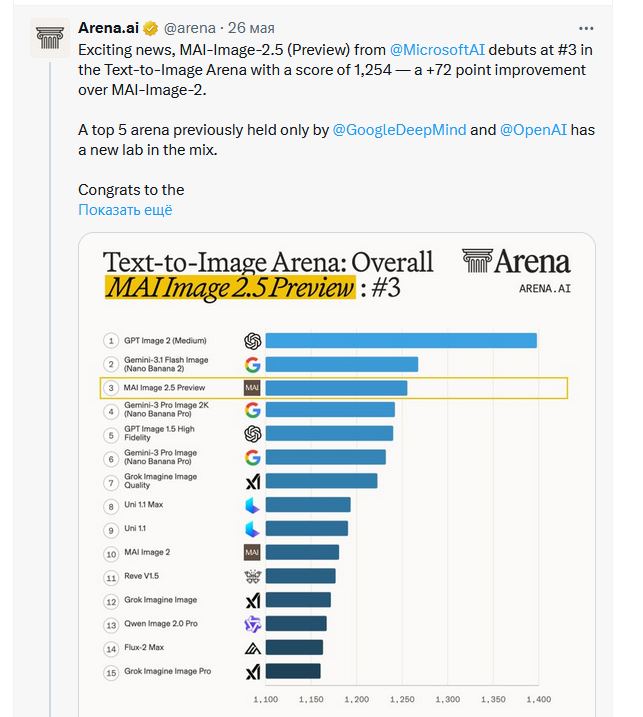Click the Arena column logo in the chart header
This screenshot has height=717, width=643.
click(x=477, y=261)
